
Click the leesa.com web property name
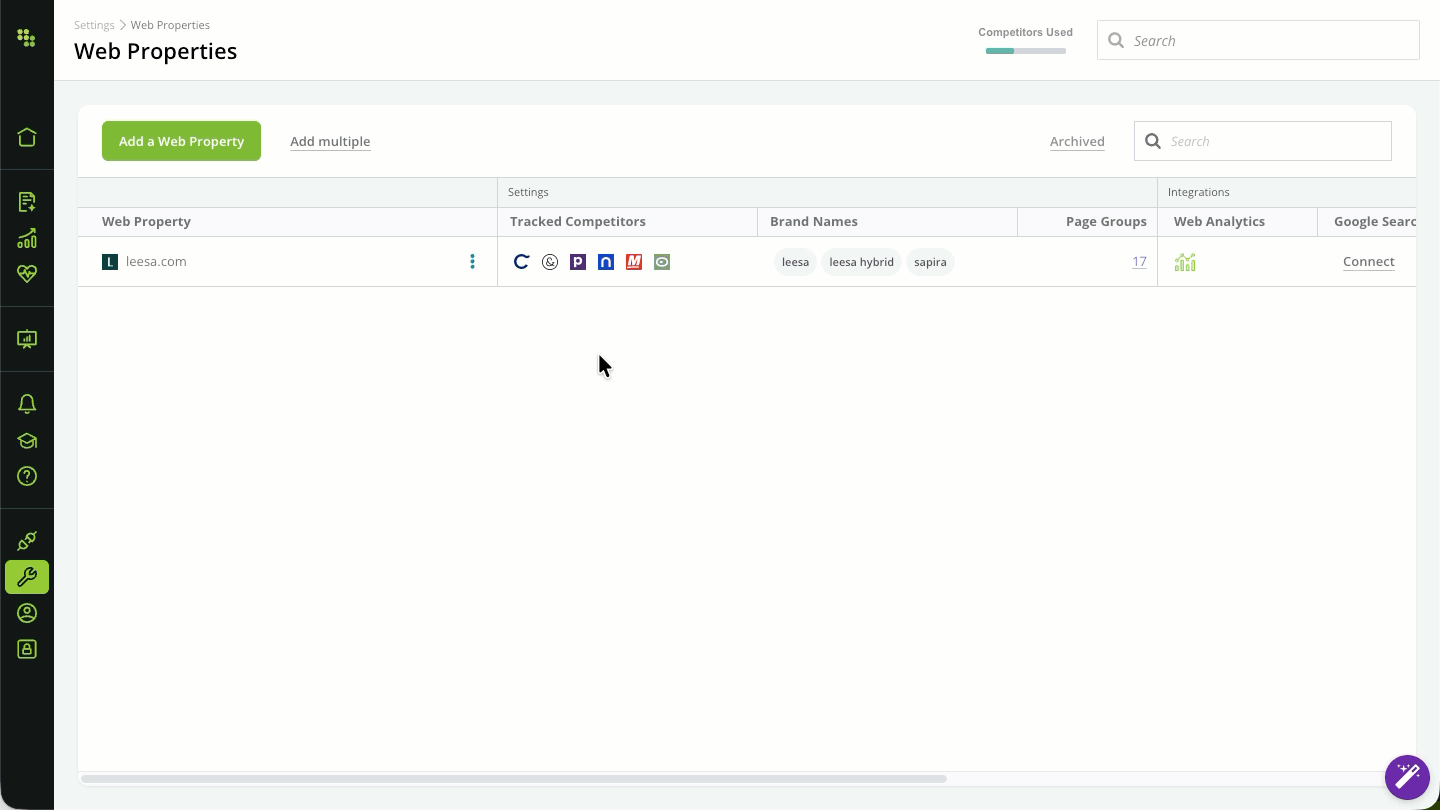point(156,262)
